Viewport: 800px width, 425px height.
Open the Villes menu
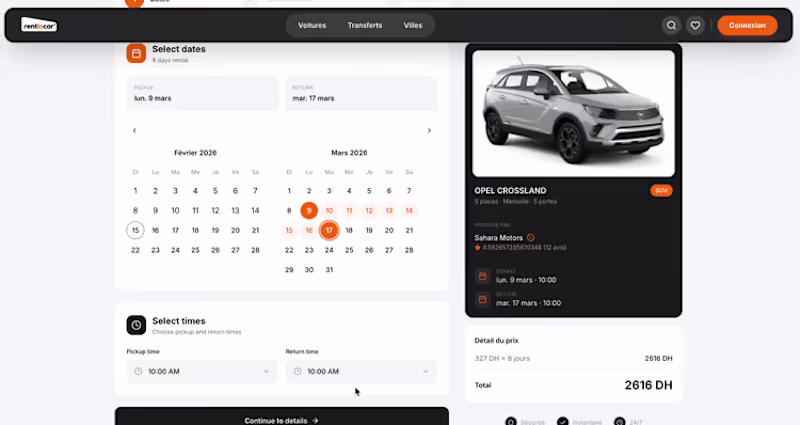413,25
